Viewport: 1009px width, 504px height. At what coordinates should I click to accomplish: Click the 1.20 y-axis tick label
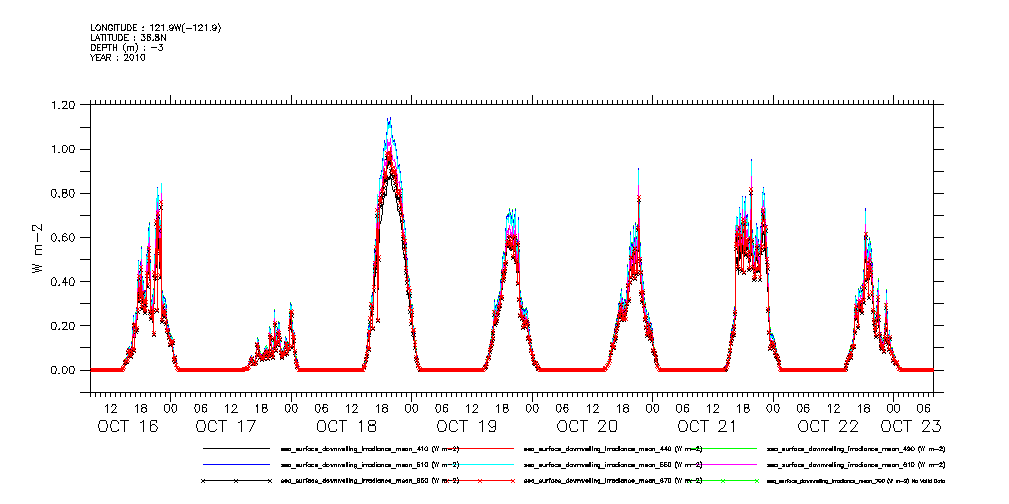point(62,105)
